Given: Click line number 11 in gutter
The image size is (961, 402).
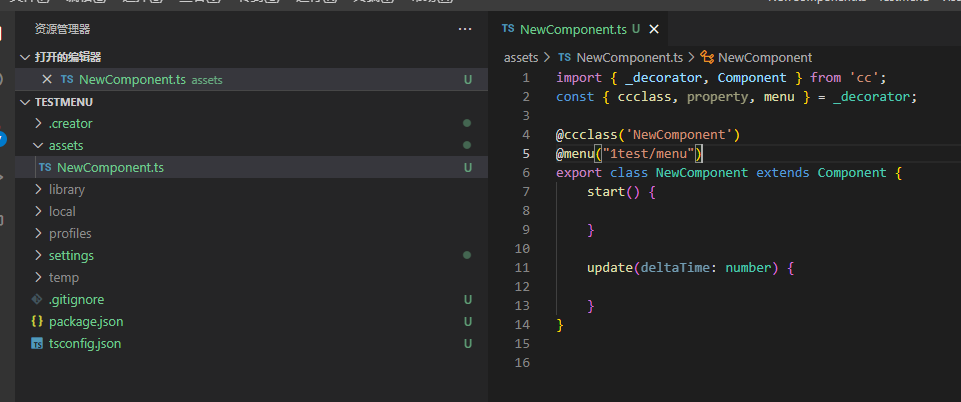Looking at the screenshot, I should point(521,268).
